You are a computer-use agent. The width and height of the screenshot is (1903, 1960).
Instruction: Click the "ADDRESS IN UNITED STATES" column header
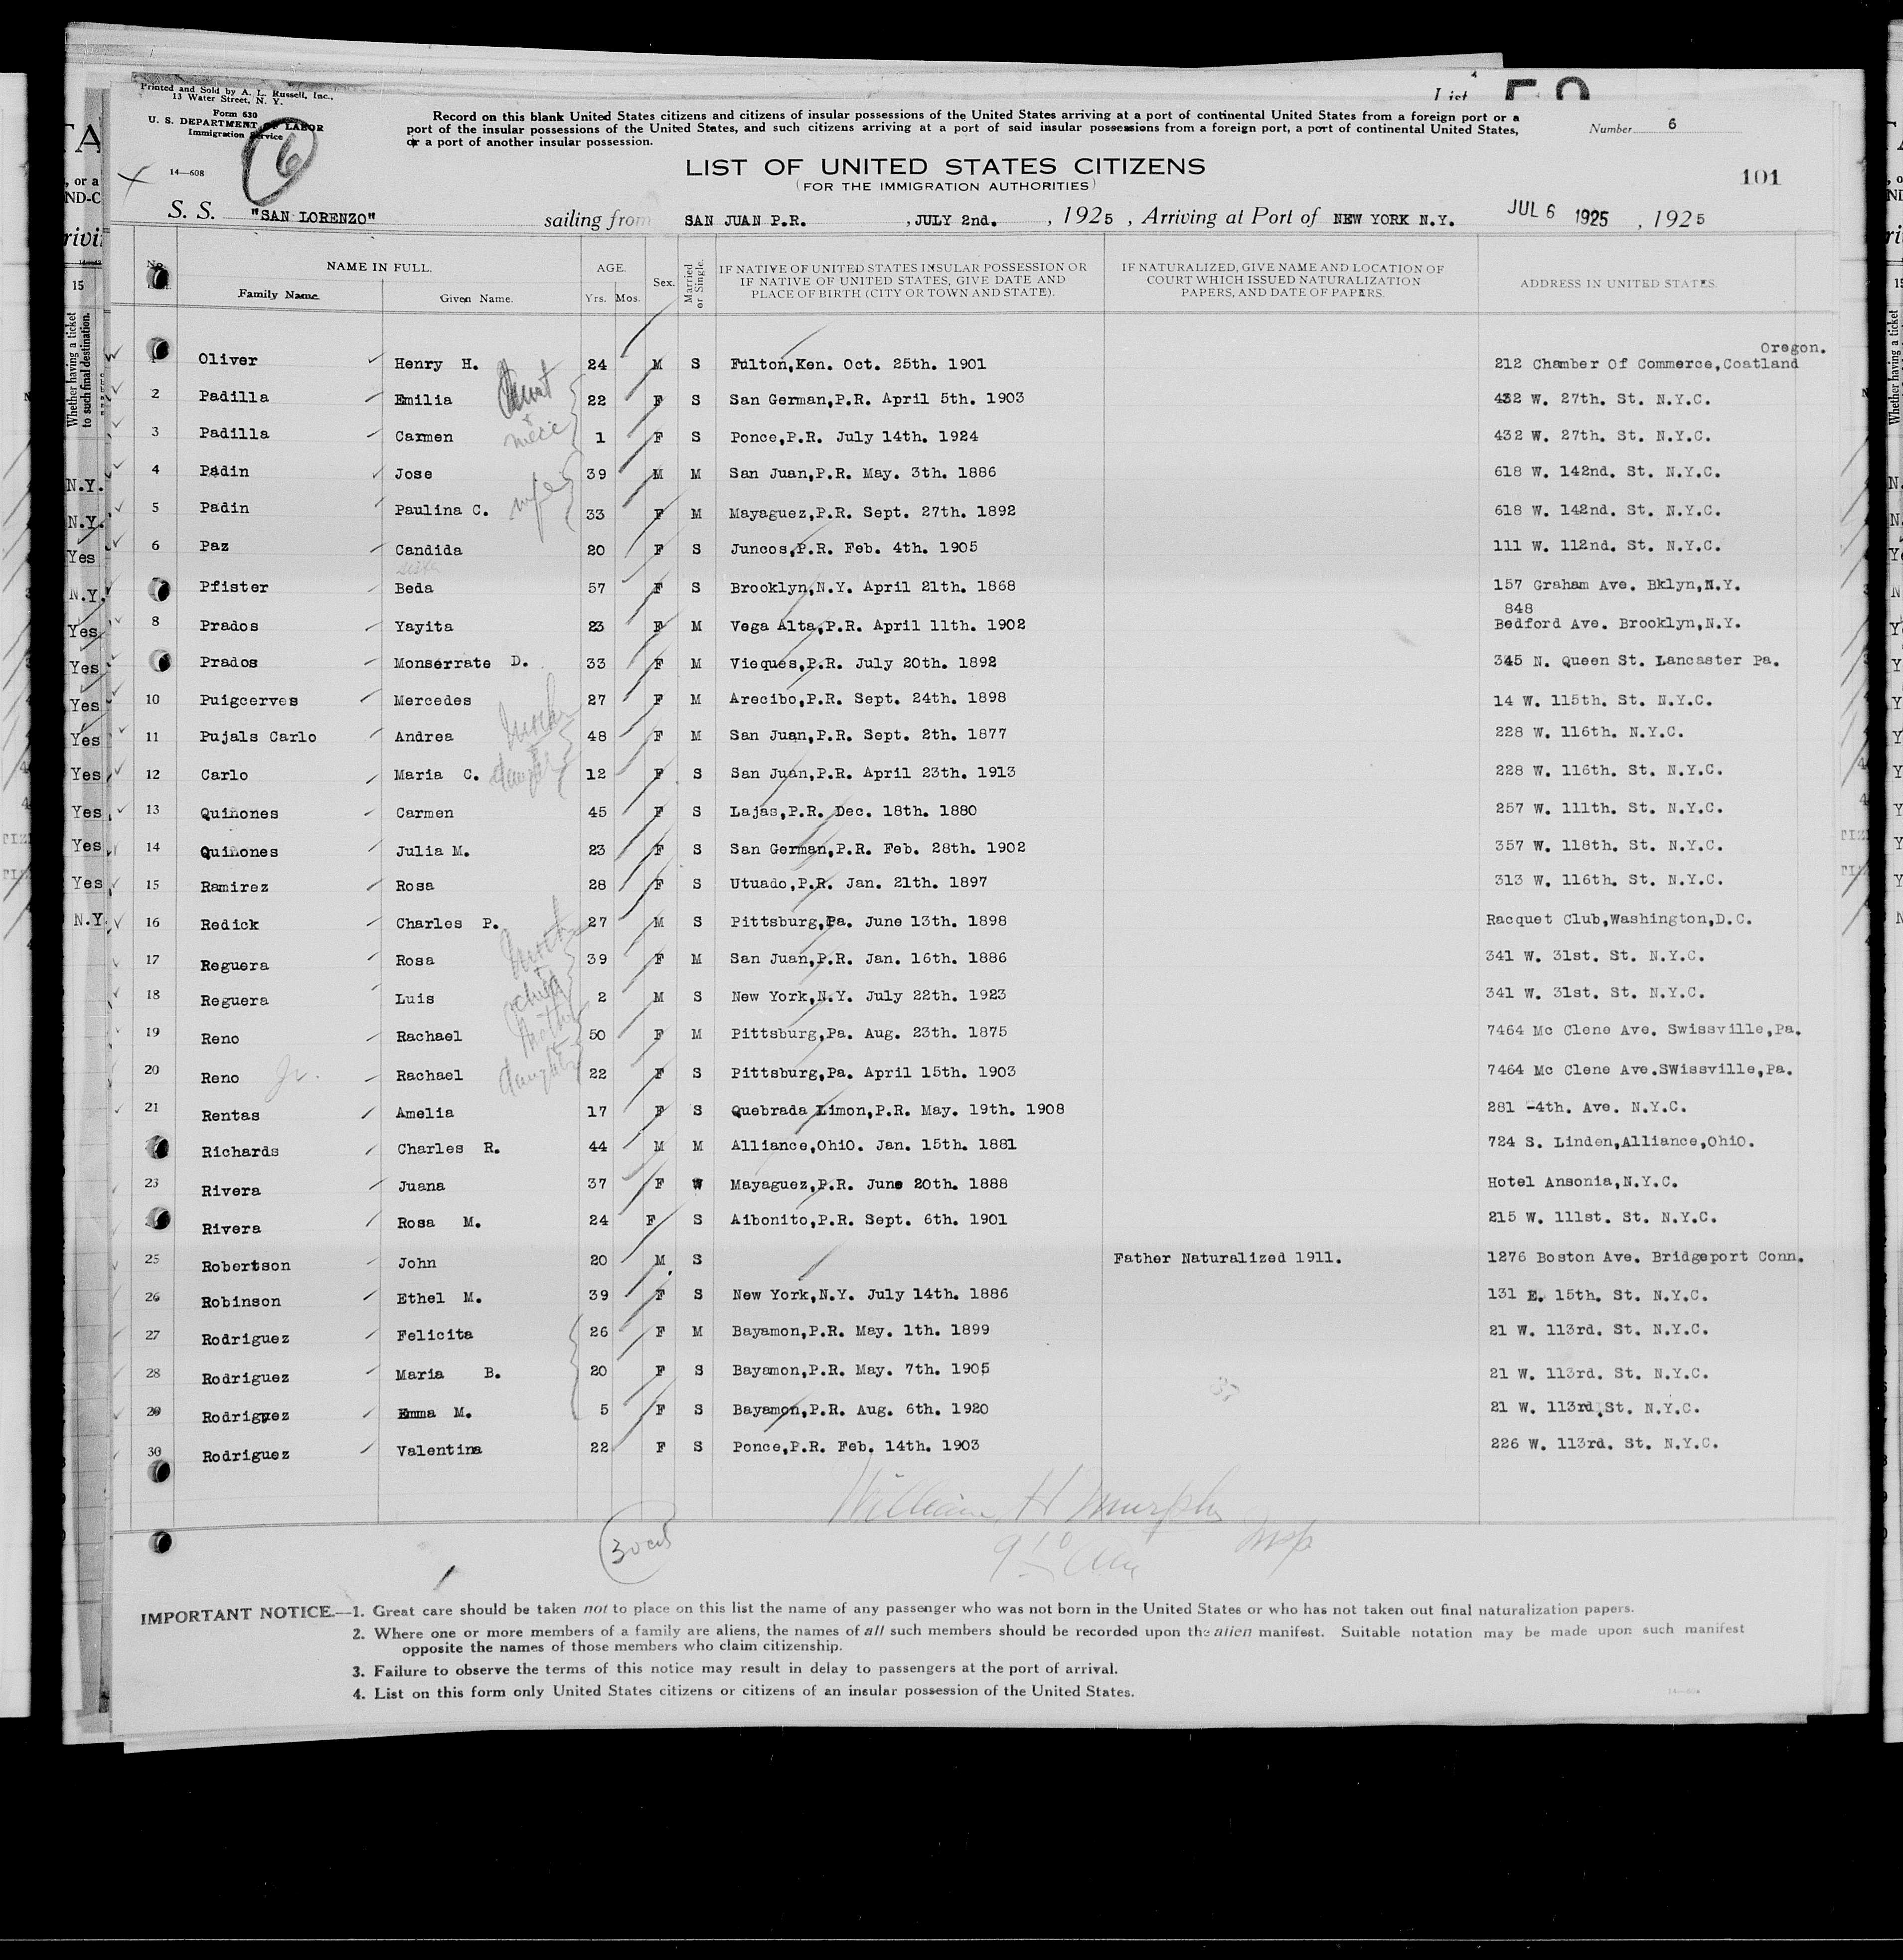pyautogui.click(x=1618, y=285)
